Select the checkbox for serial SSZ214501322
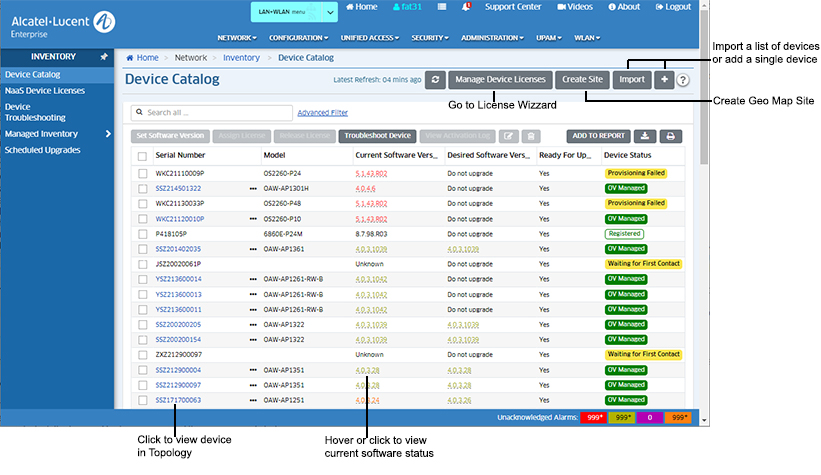The height and width of the screenshot is (475, 821). click(142, 188)
